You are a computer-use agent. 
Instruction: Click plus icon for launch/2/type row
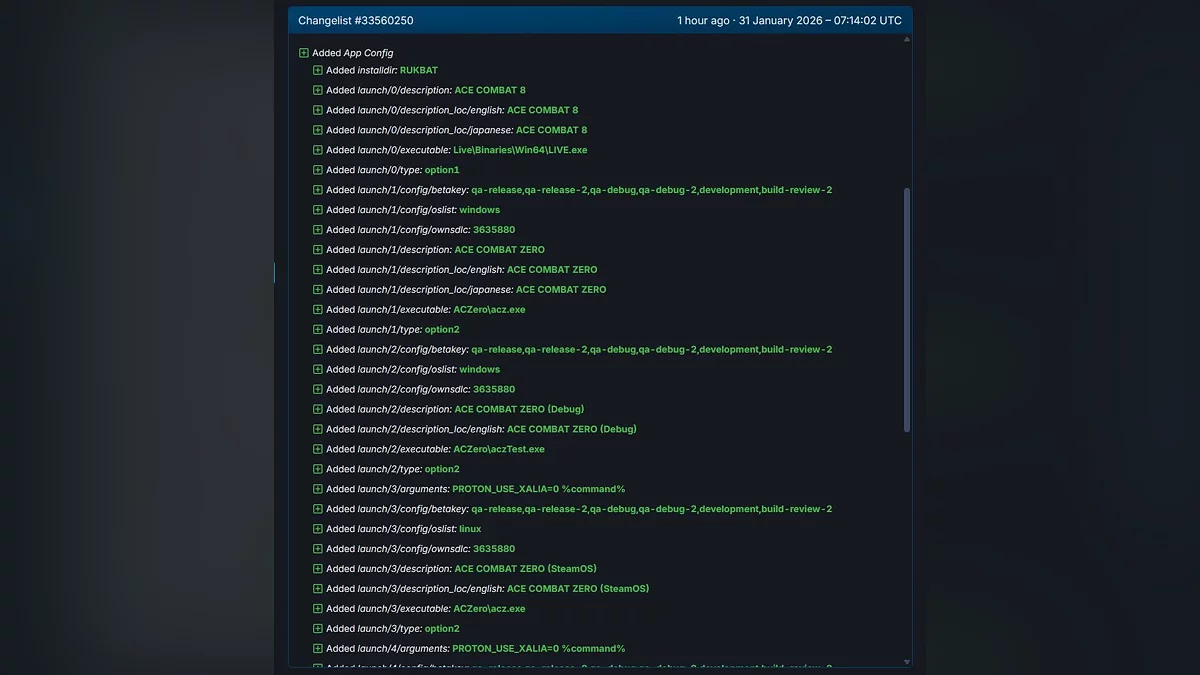(x=318, y=470)
